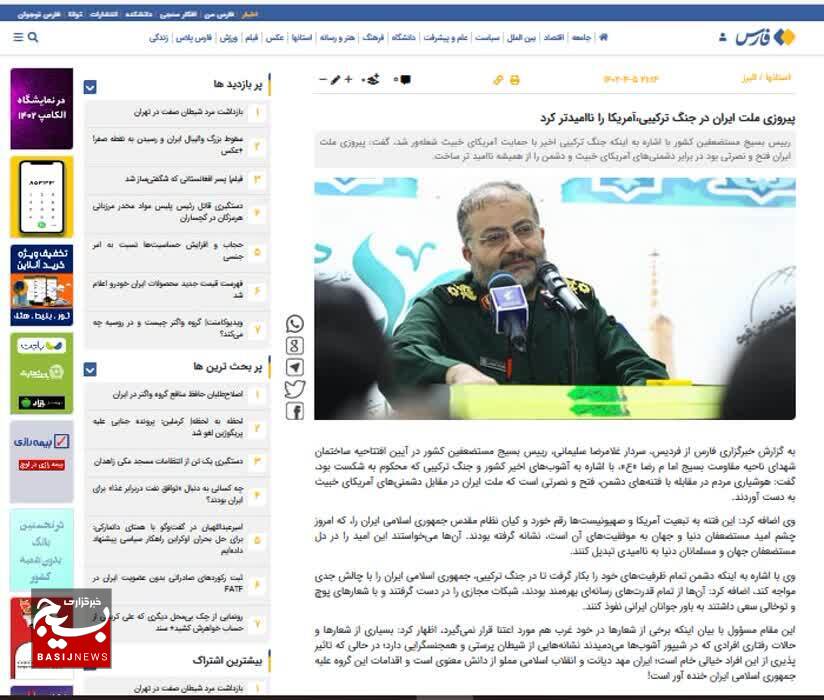Select فارس نوجوان in the top blue bar
Screen dimensions: 824x700
coord(39,14)
